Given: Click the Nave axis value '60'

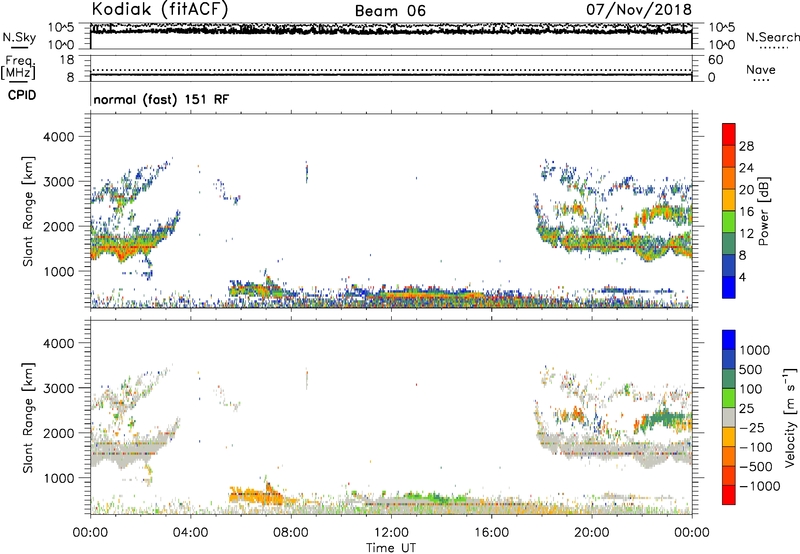Looking at the screenshot, I should (716, 60).
